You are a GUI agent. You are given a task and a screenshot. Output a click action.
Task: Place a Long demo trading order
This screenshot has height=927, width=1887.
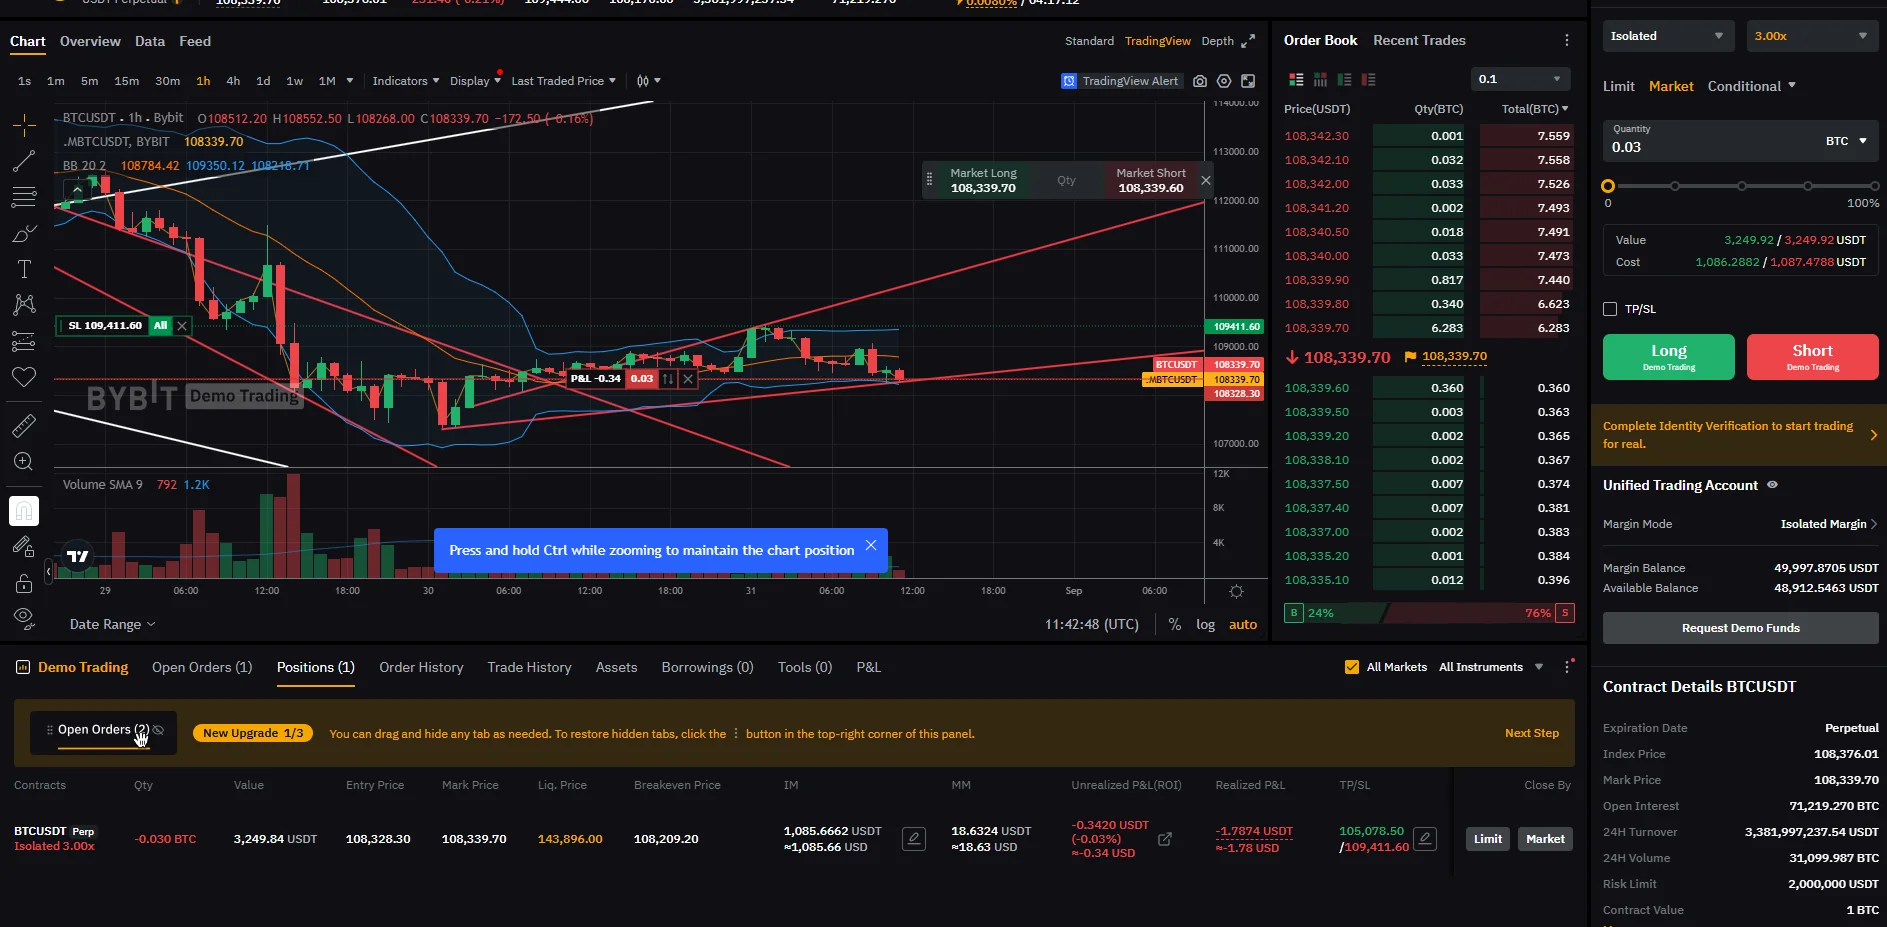coord(1669,357)
